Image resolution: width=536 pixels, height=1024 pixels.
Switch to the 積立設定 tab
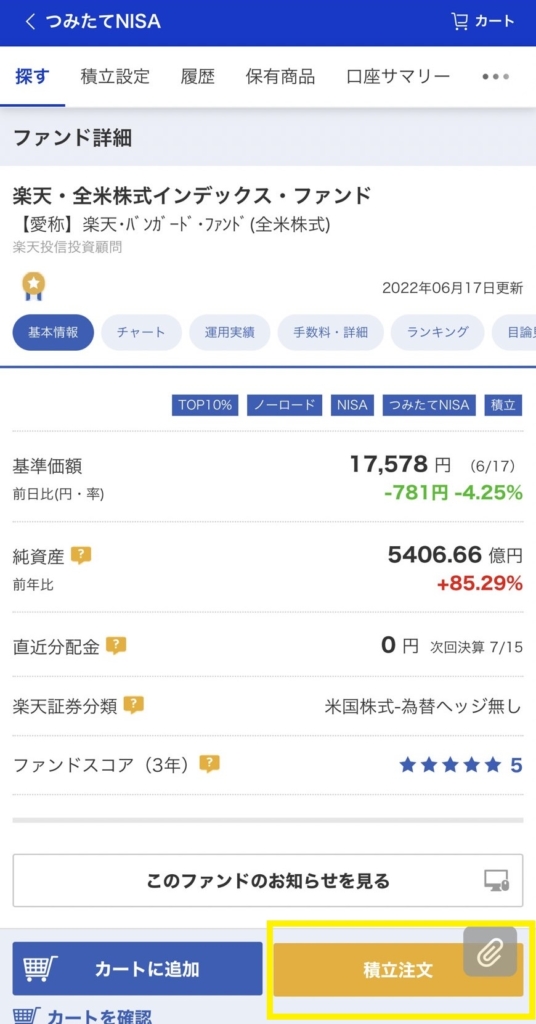coord(115,77)
